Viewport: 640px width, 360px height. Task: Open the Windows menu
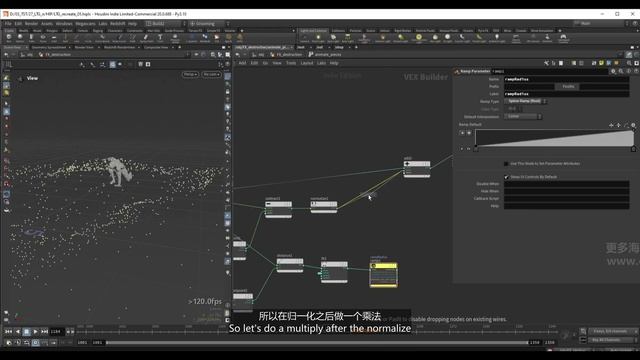tap(64, 24)
